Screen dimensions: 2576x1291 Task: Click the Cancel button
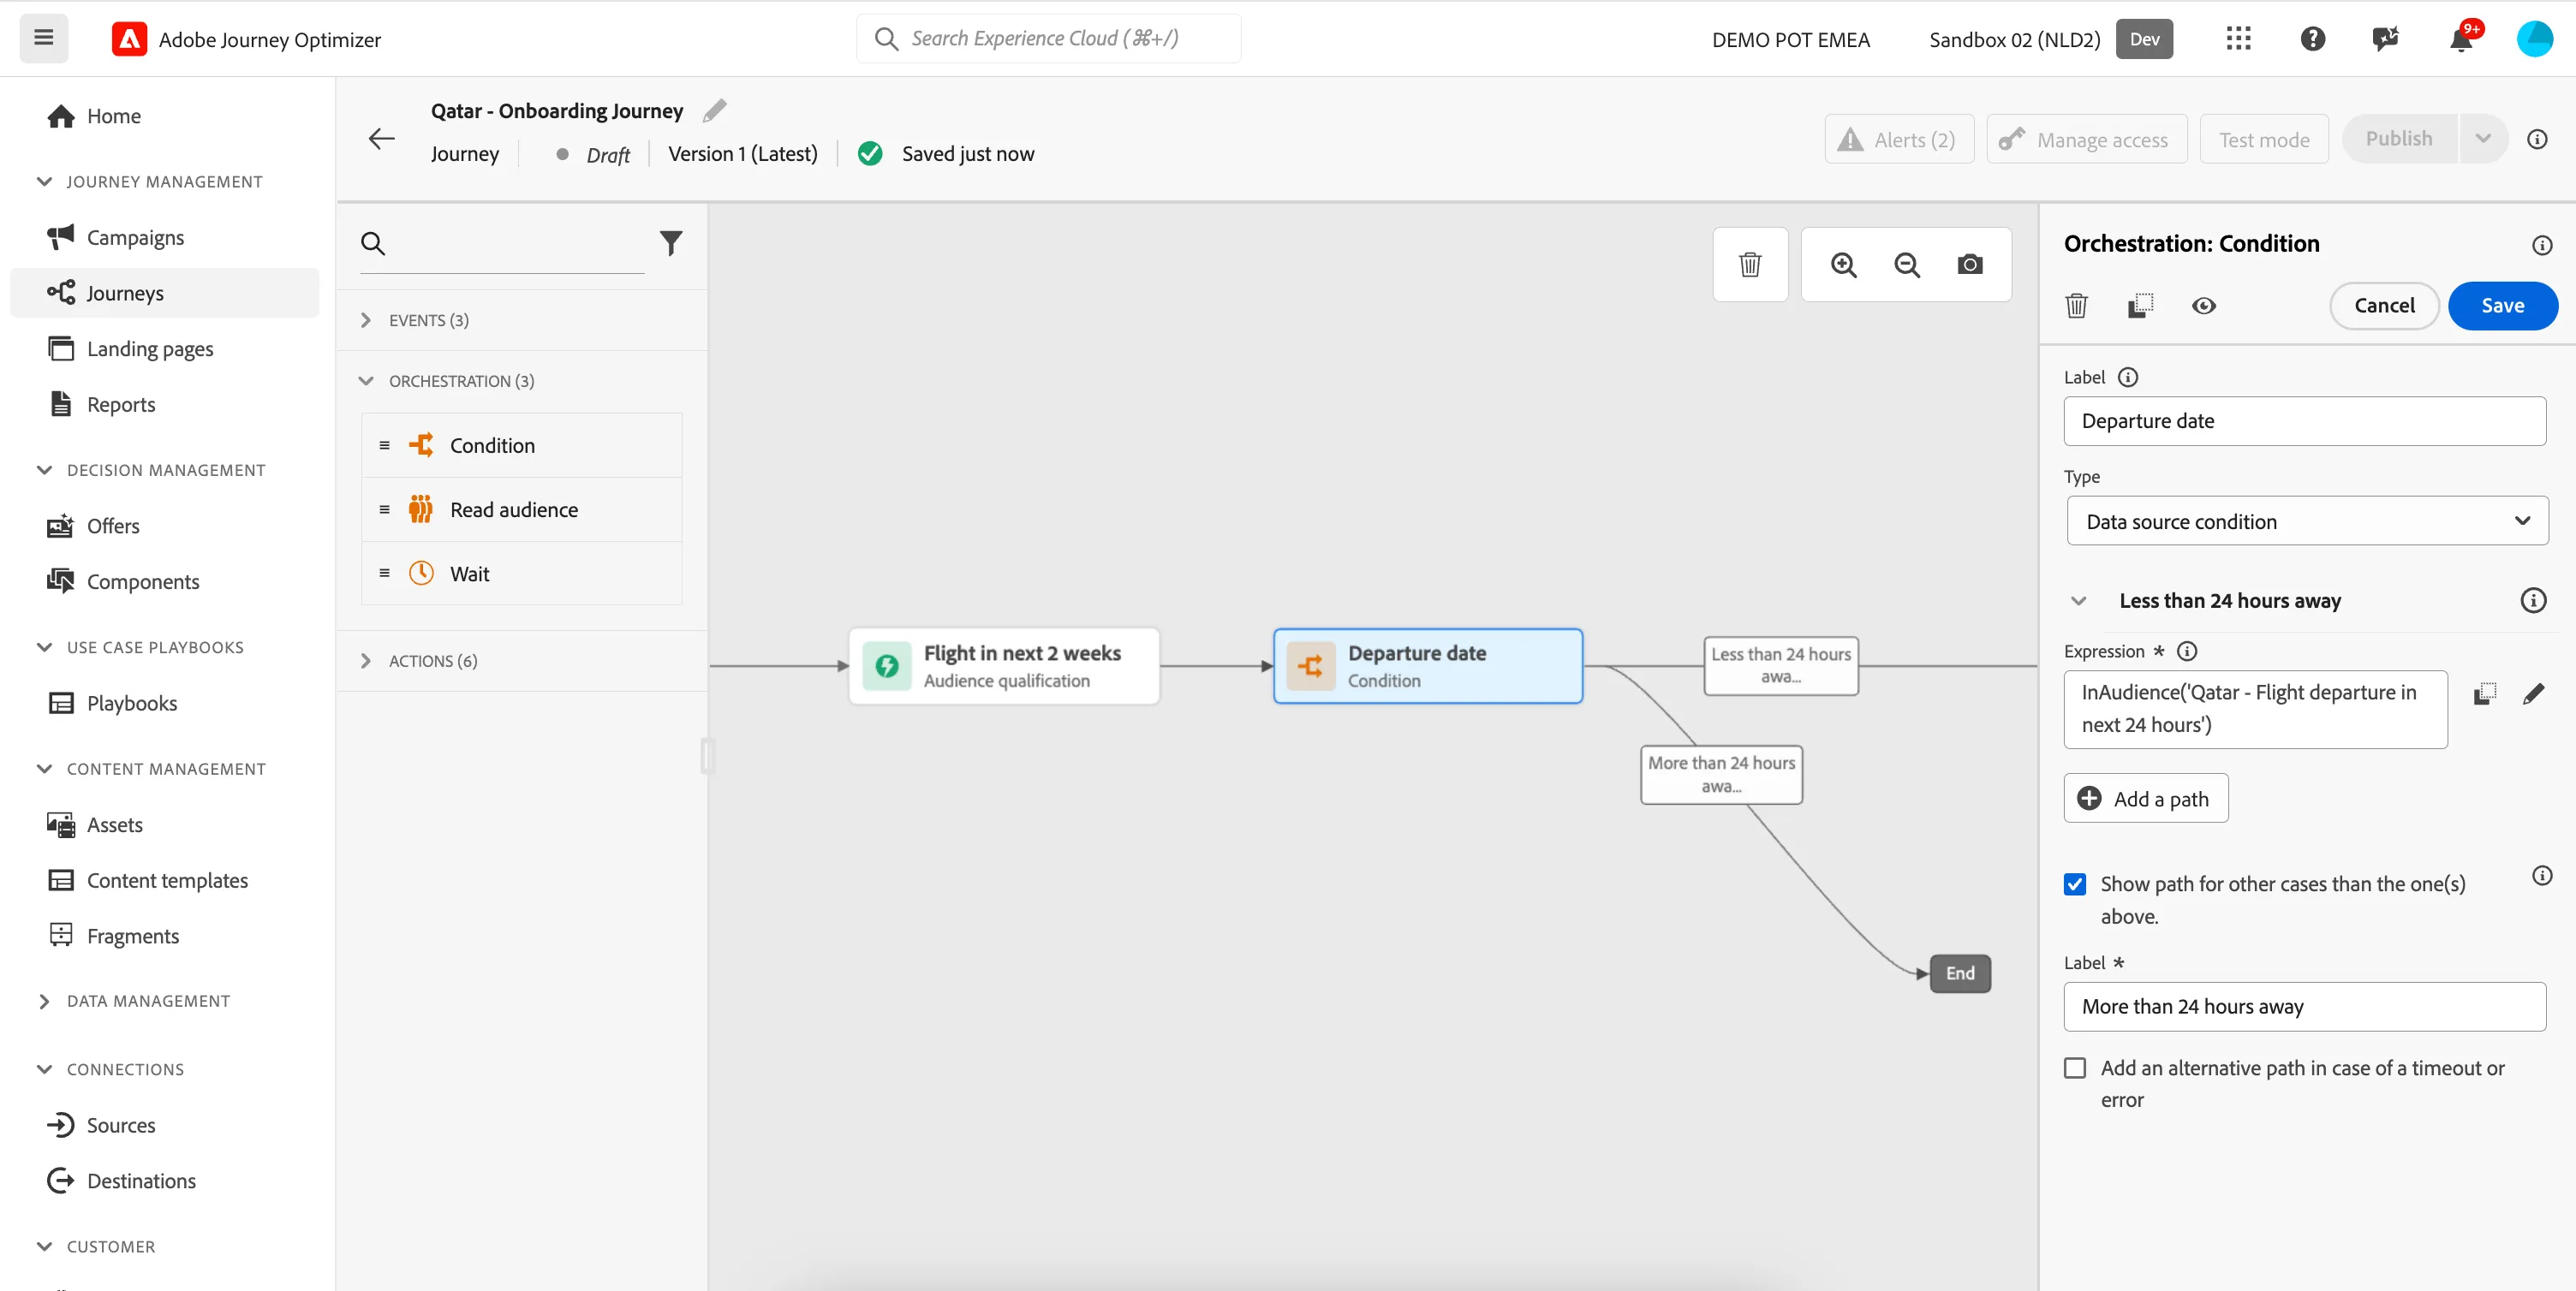[x=2384, y=306]
